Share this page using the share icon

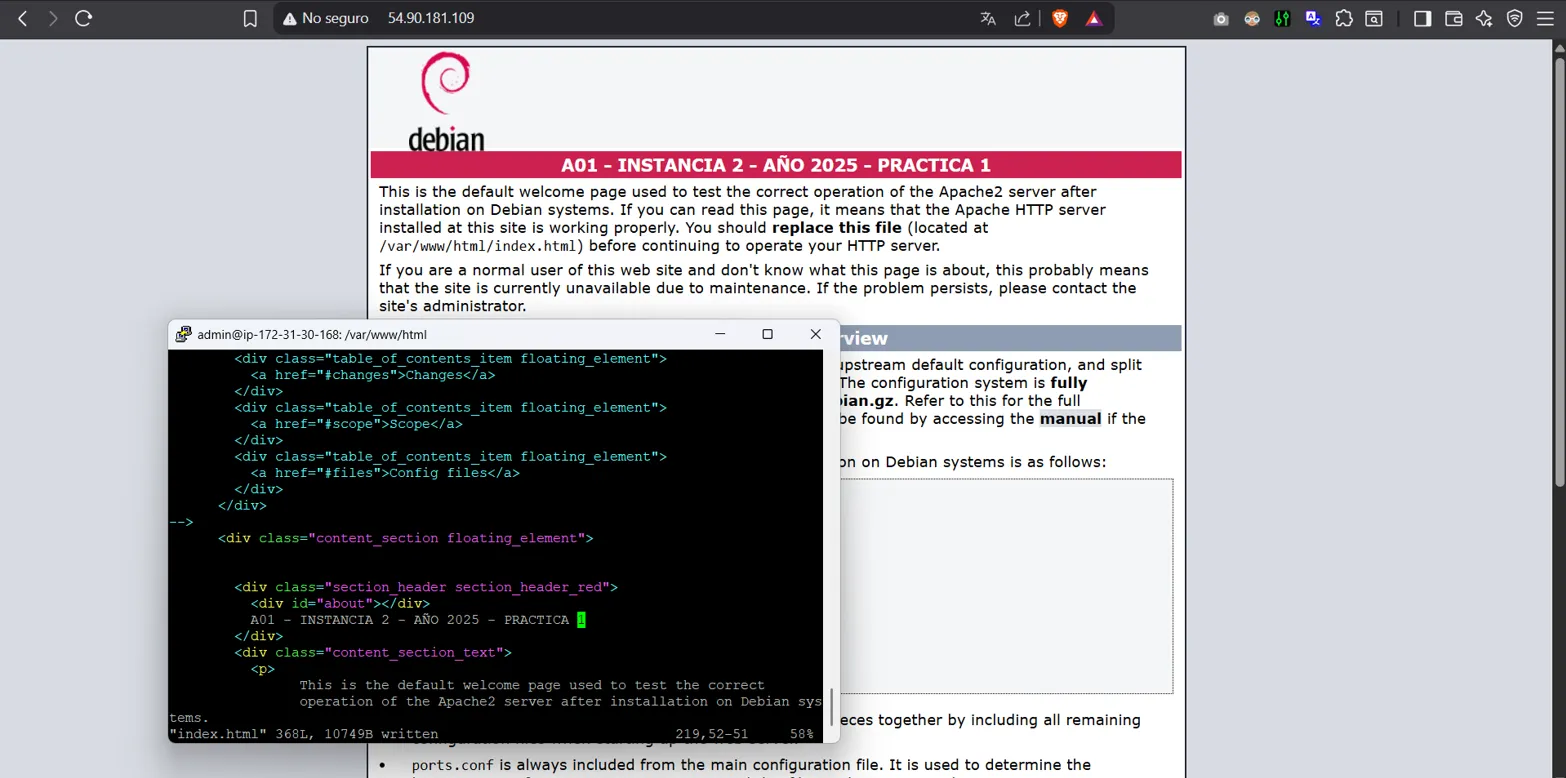(x=1022, y=19)
